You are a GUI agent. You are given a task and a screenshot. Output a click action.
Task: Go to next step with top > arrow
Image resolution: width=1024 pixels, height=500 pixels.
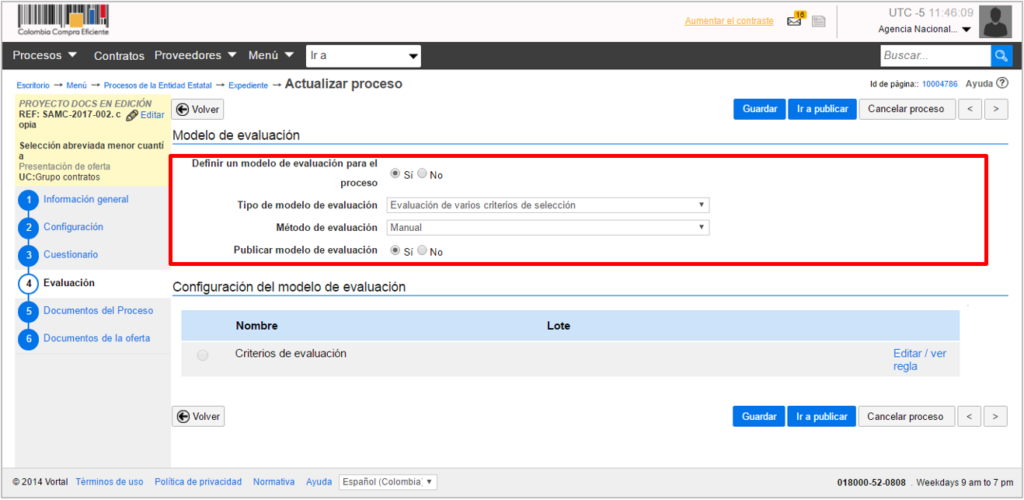point(995,109)
